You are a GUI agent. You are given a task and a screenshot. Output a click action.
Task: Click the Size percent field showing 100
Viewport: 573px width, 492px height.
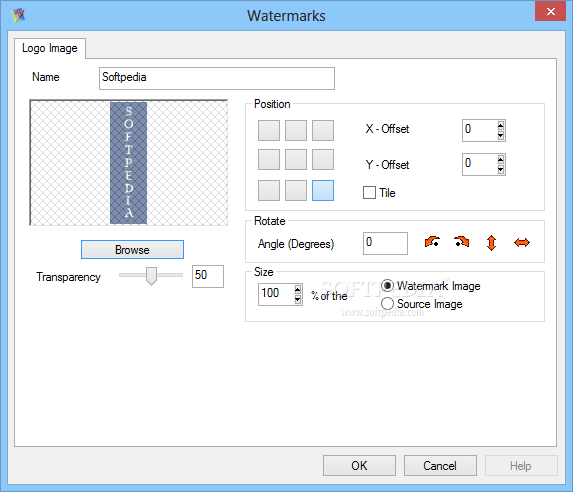[x=276, y=295]
